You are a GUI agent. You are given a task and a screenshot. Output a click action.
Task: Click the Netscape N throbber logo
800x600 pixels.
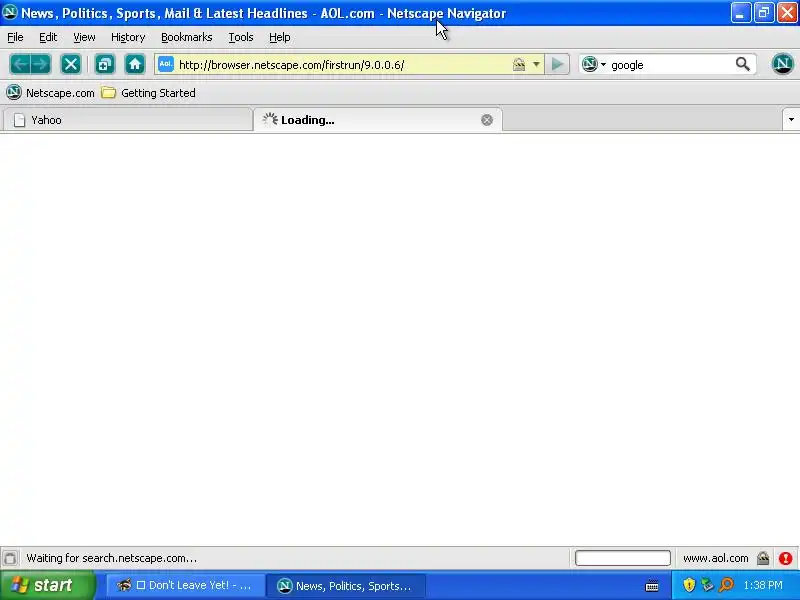pos(783,64)
